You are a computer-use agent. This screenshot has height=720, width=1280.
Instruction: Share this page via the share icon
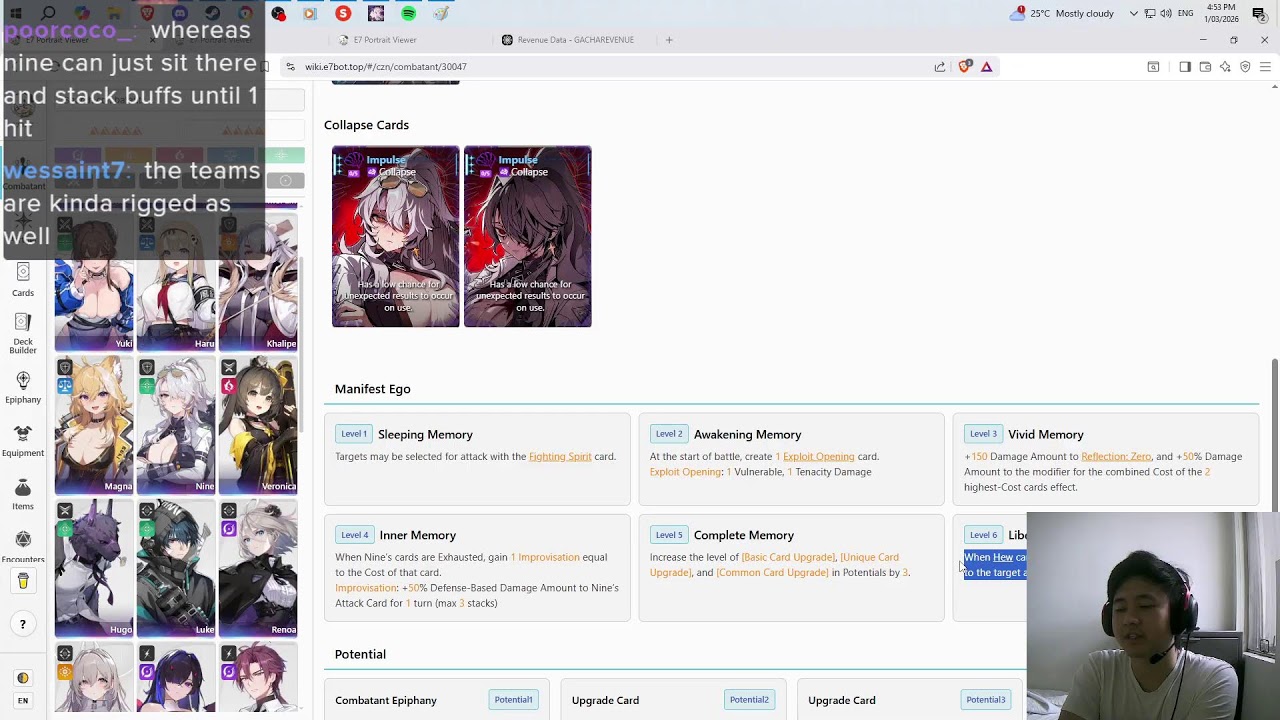tap(940, 67)
